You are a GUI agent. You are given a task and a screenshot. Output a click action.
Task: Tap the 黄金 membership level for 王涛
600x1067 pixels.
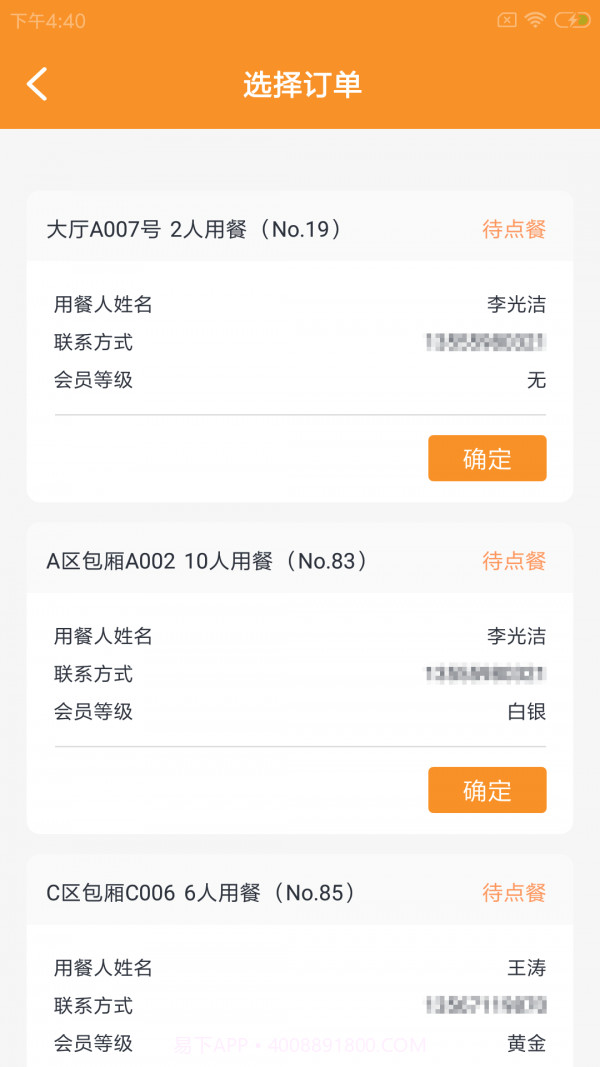tap(529, 1043)
